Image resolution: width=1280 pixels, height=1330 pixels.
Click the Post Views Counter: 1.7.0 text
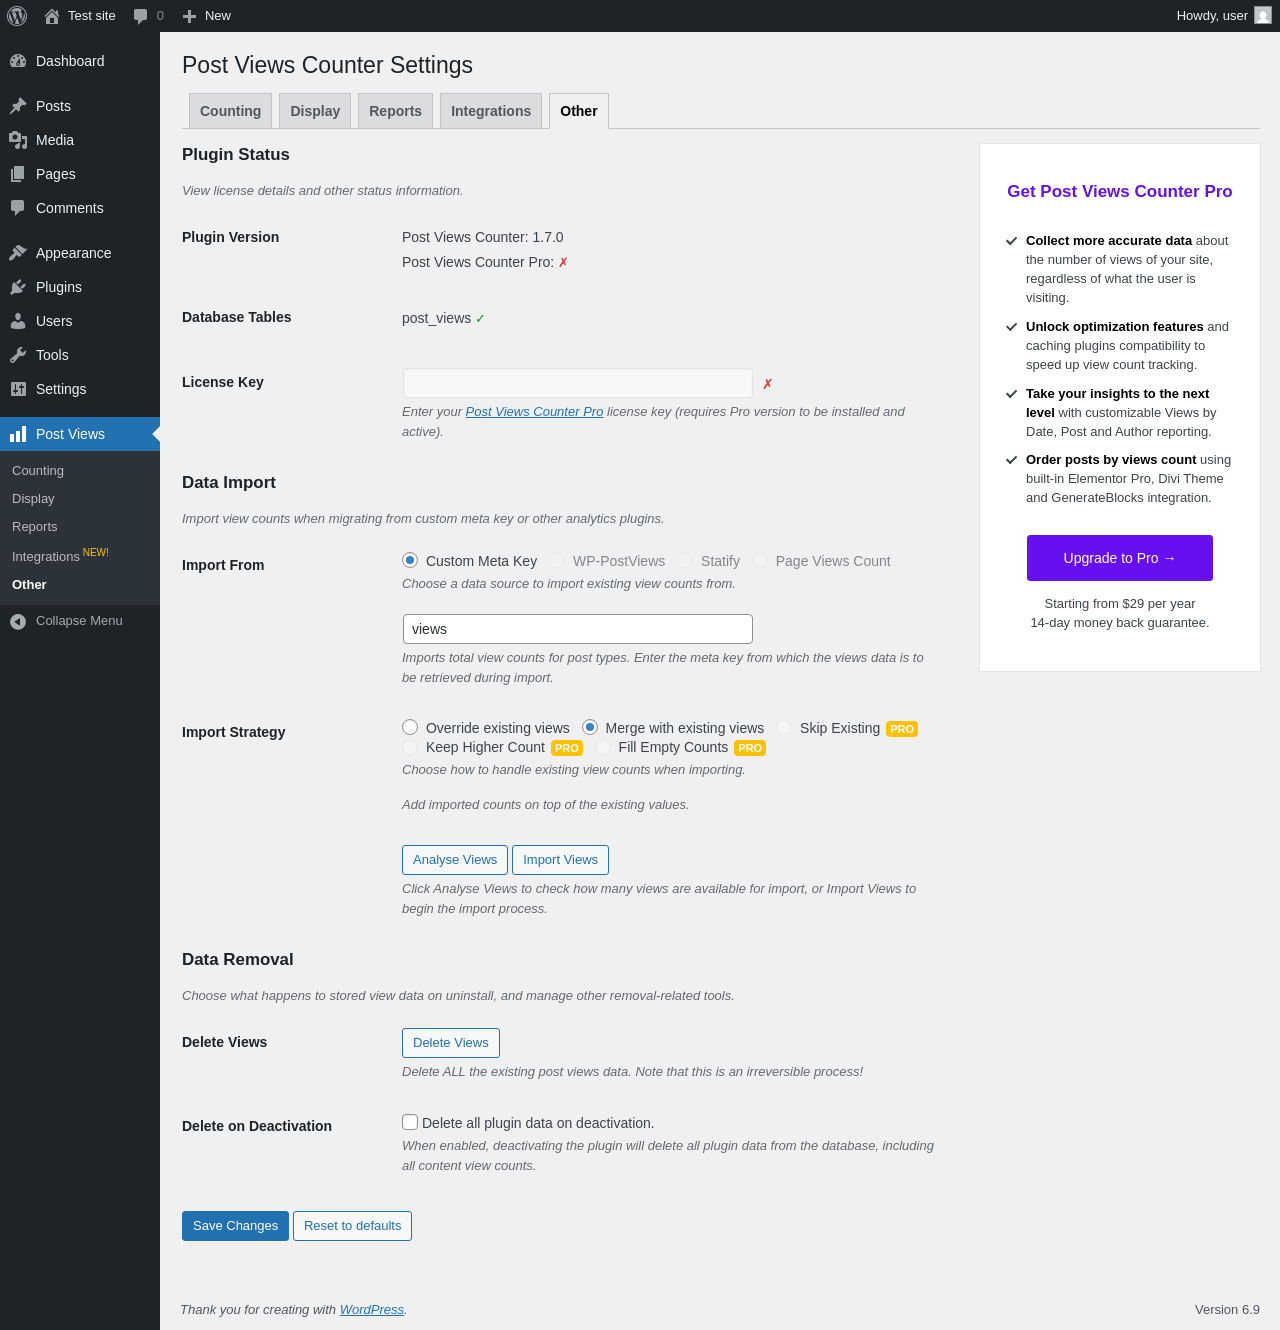pyautogui.click(x=483, y=237)
